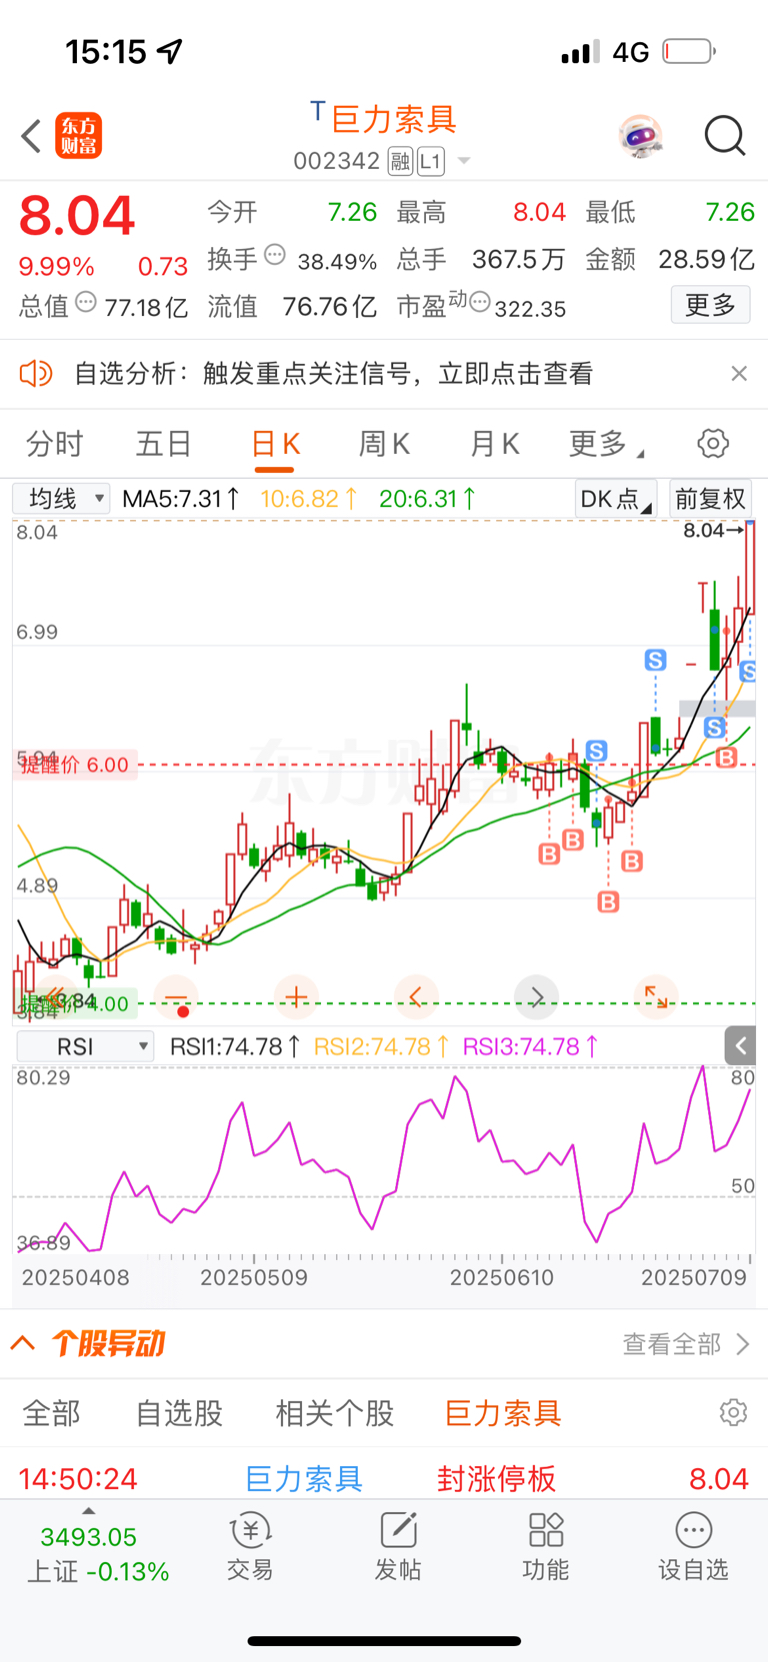Screen dimensions: 768x1663
Task: Open the 功能 functions icon
Action: 546,1546
